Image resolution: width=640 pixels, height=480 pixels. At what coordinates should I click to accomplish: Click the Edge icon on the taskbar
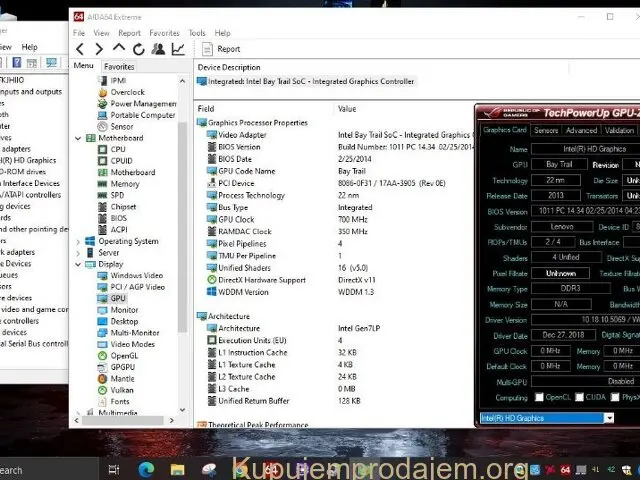pos(146,468)
